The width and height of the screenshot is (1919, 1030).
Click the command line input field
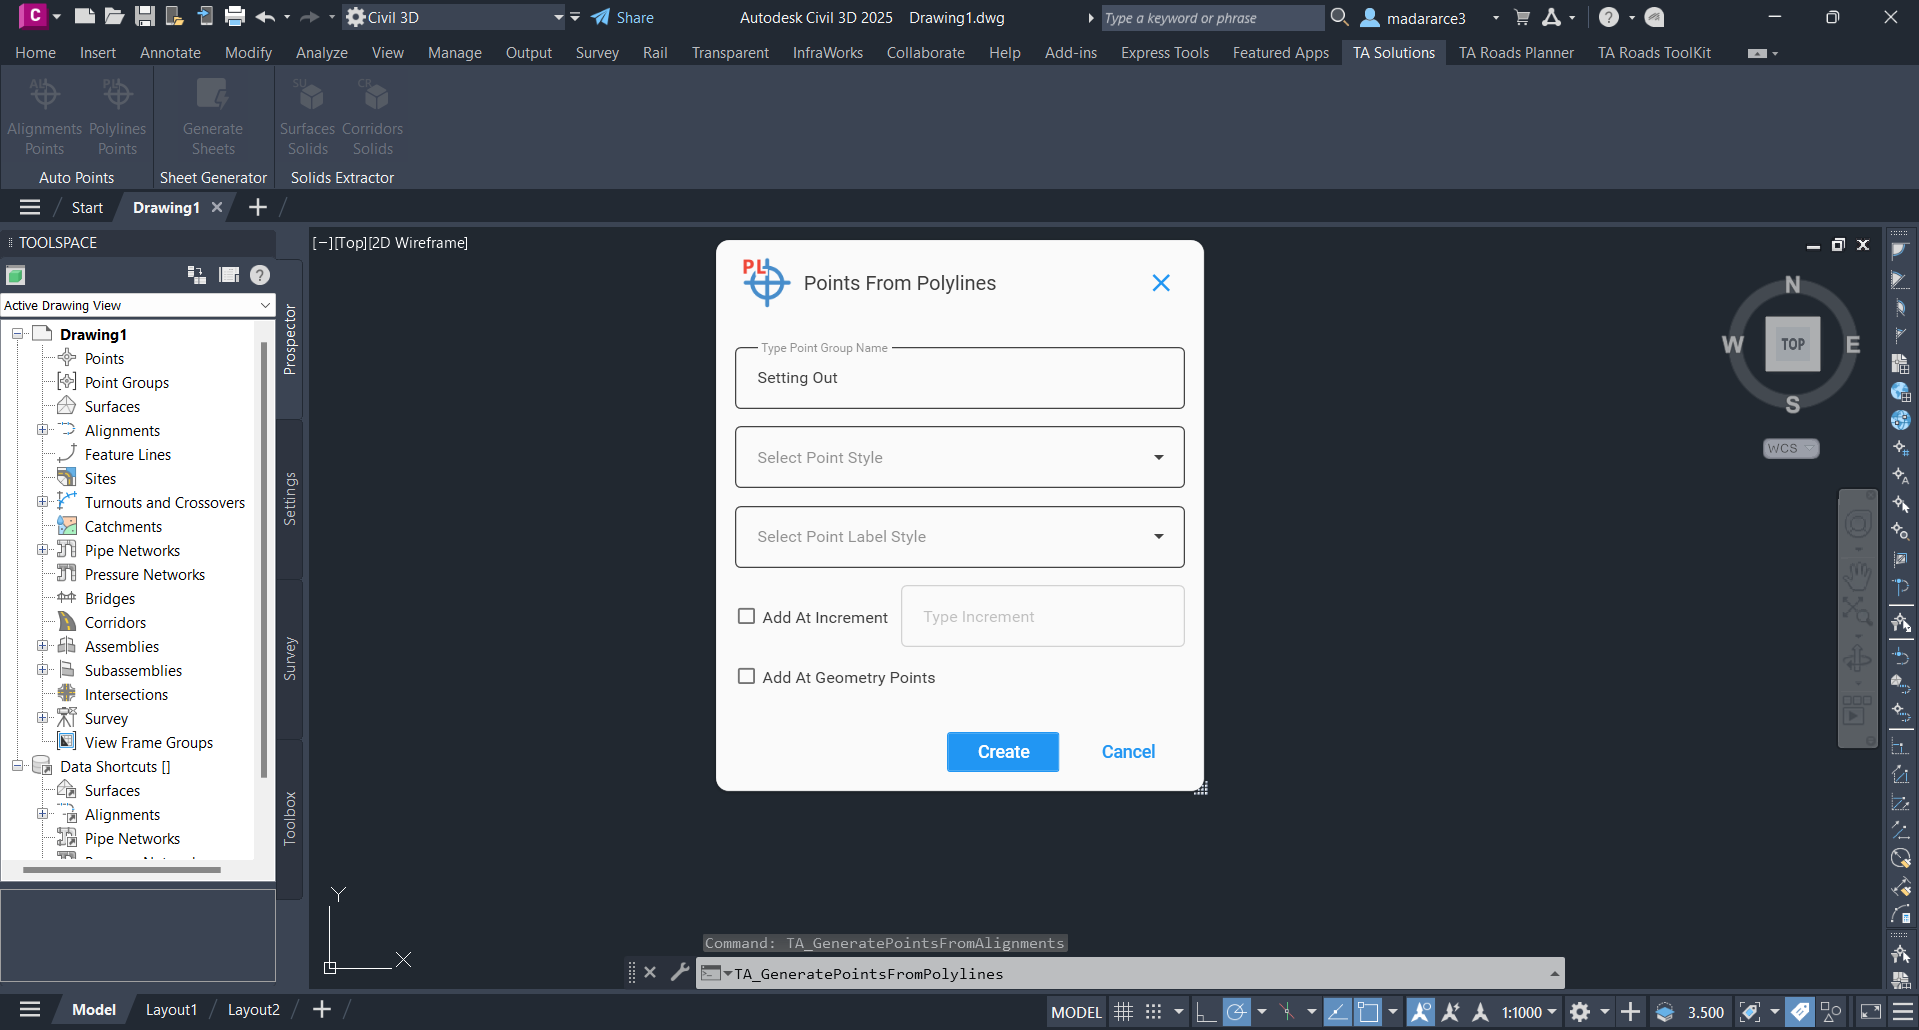(1130, 974)
